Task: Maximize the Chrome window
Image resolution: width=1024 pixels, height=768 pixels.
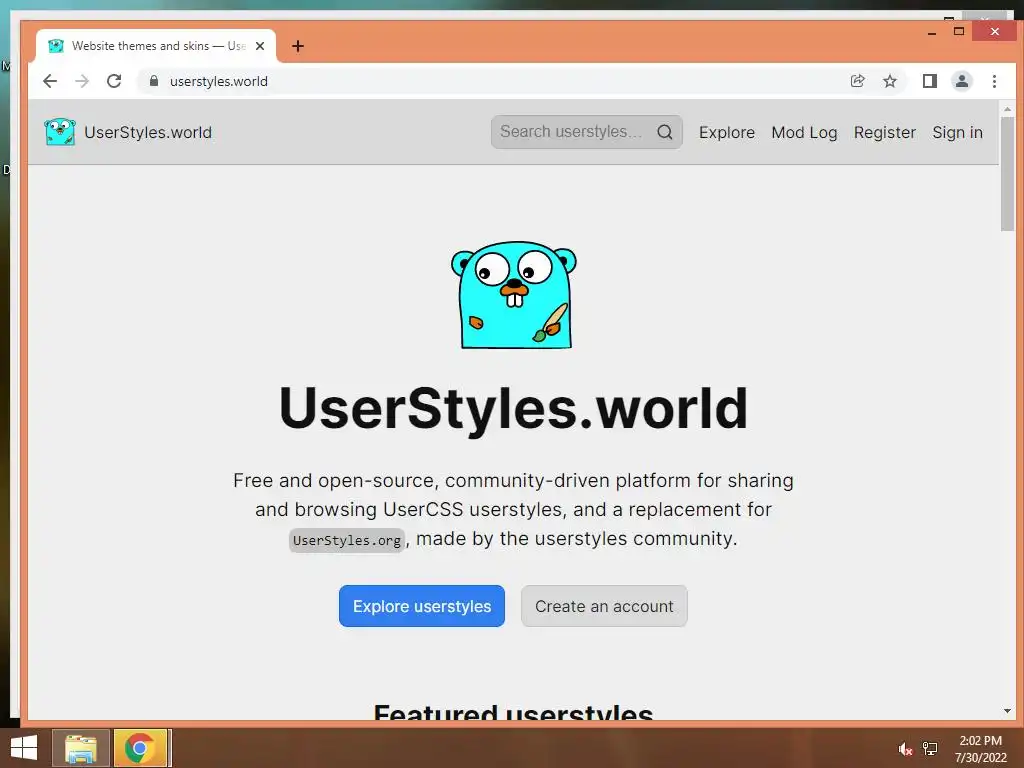Action: click(959, 31)
